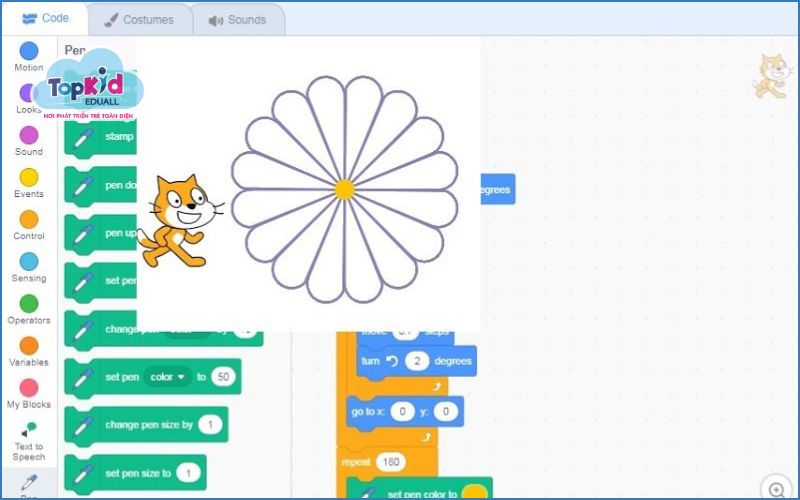This screenshot has width=800, height=500.
Task: Open the Sounds tab
Action: click(x=238, y=20)
